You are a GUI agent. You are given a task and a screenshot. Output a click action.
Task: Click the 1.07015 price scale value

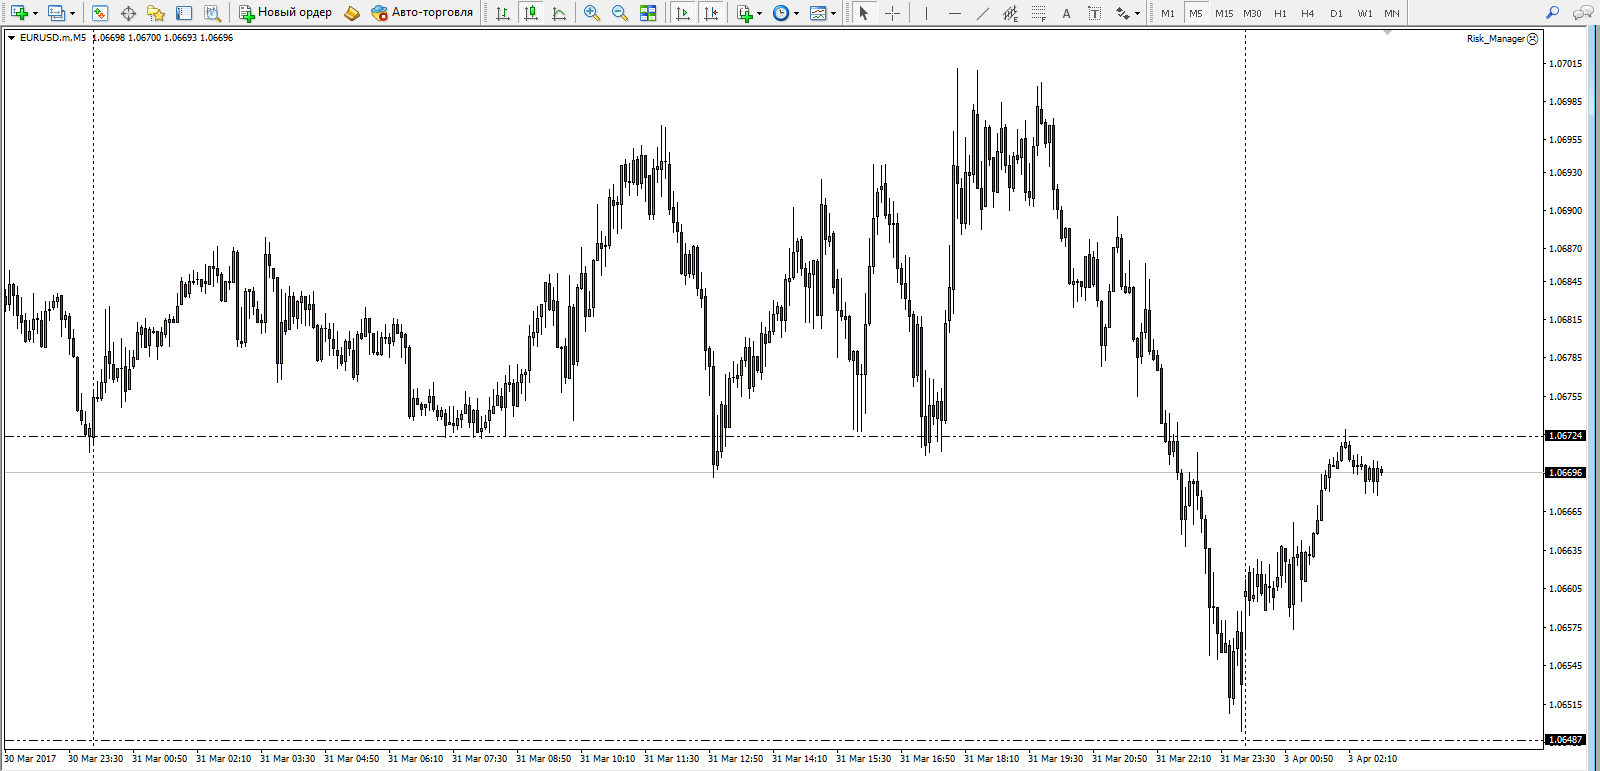[x=1565, y=64]
